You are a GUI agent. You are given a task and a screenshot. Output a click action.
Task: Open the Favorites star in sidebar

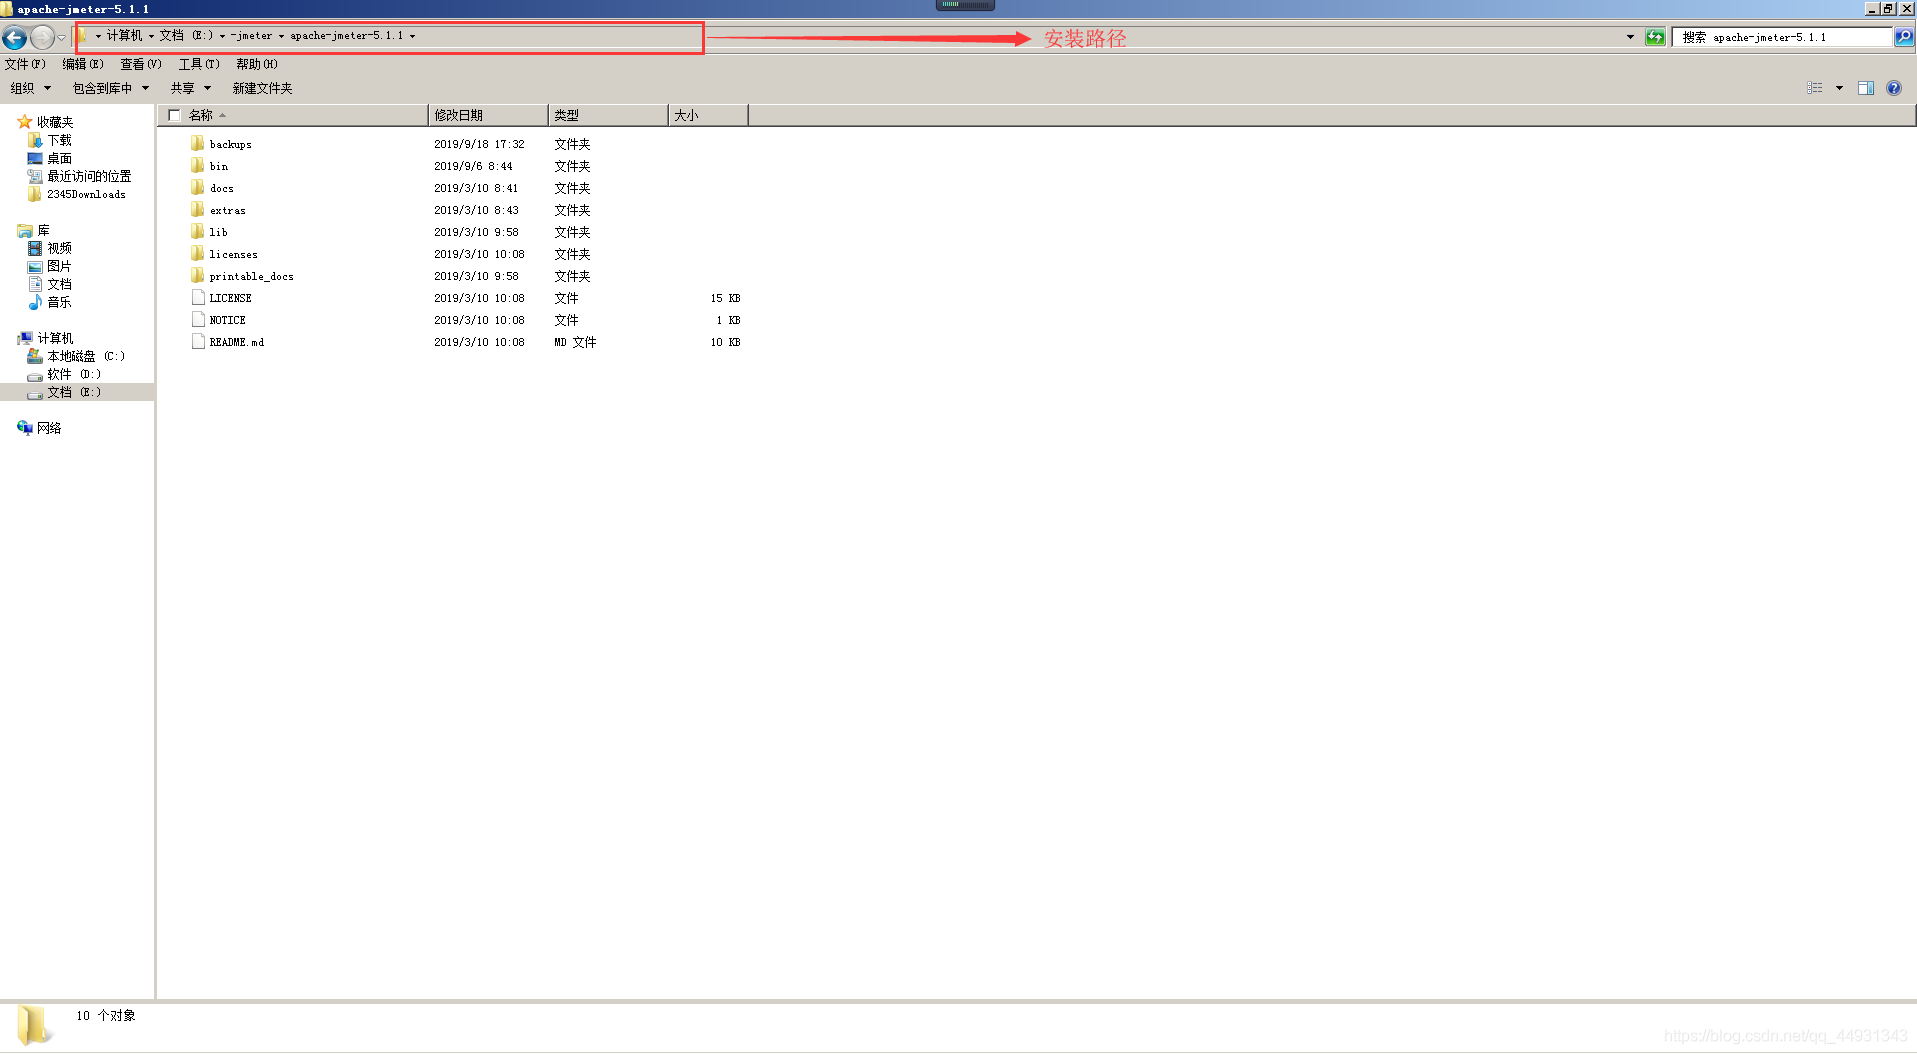pyautogui.click(x=25, y=121)
